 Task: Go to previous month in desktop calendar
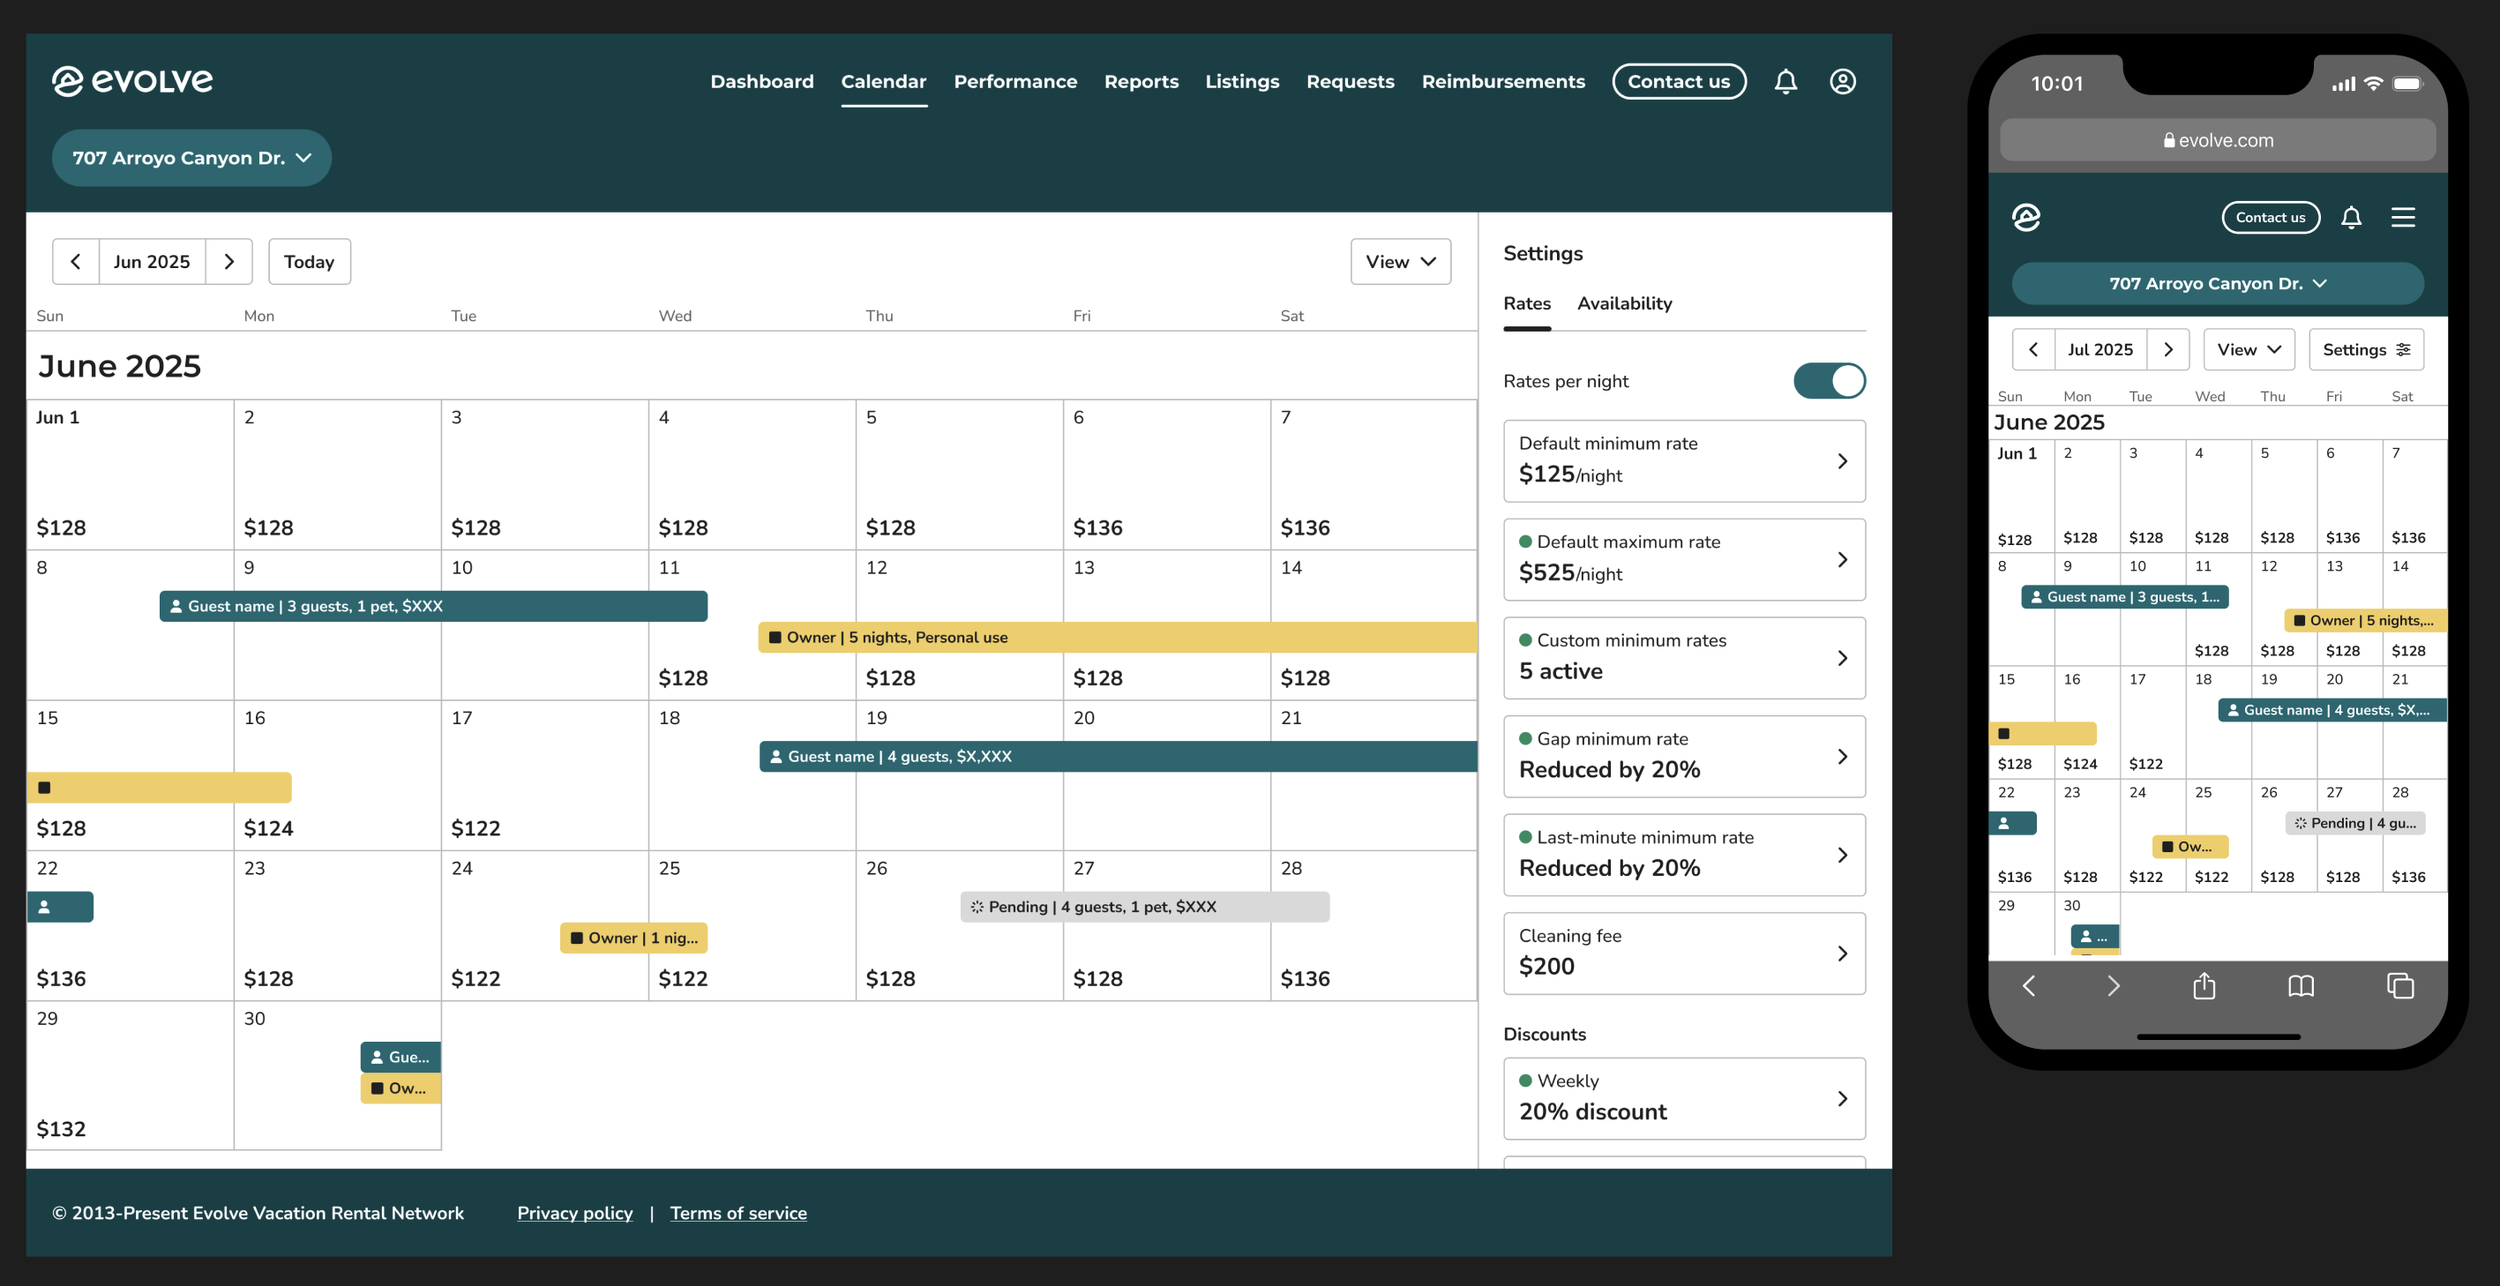coord(76,262)
